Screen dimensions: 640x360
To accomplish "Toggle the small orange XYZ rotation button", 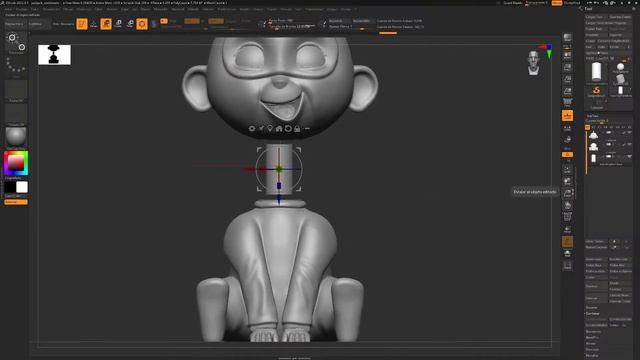I will click(x=567, y=155).
